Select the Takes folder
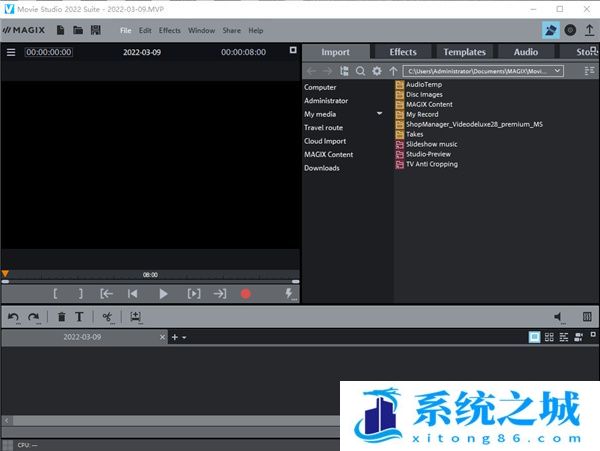 pos(409,134)
